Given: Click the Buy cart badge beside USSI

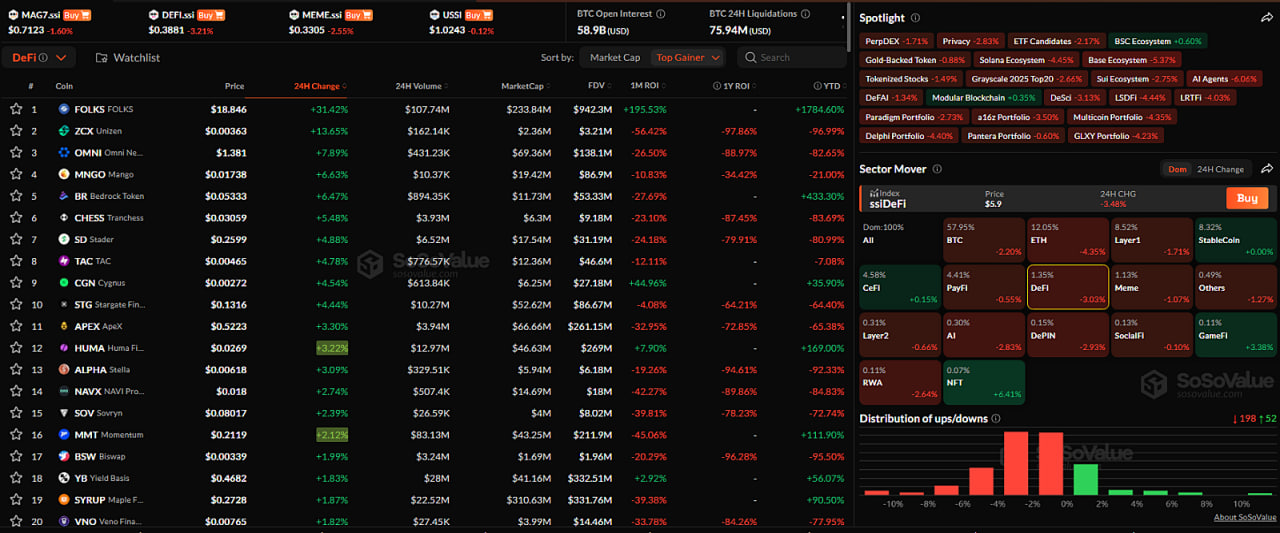Looking at the screenshot, I should coord(478,15).
